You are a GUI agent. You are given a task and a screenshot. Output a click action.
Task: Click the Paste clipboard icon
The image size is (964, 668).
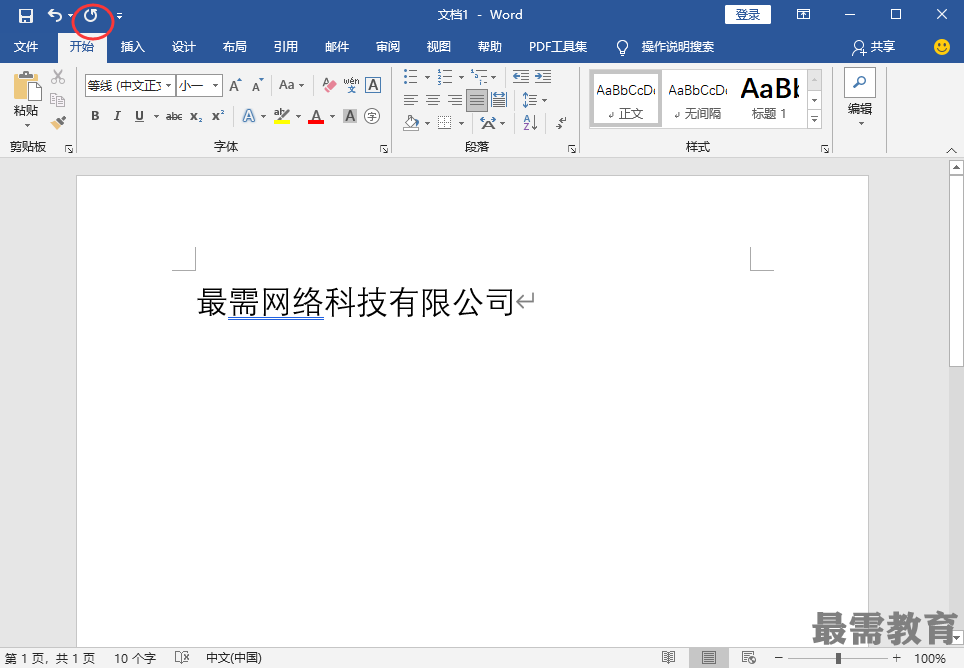(27, 85)
